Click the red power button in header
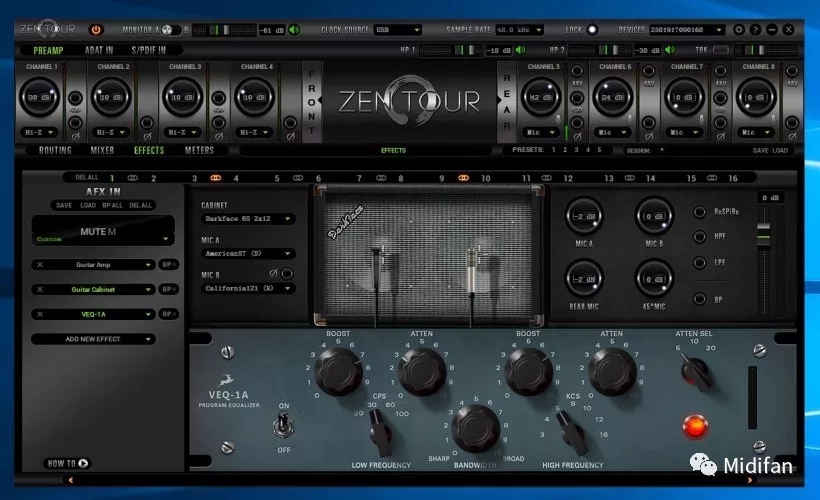 [96, 30]
